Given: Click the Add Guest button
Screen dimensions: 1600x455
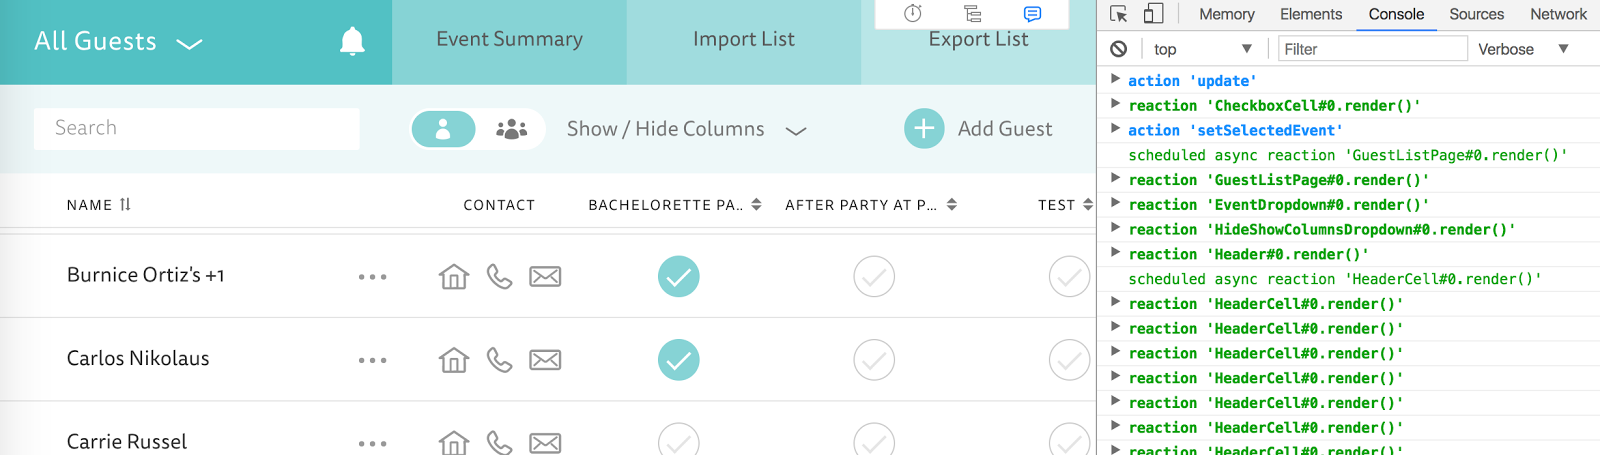Looking at the screenshot, I should 978,129.
